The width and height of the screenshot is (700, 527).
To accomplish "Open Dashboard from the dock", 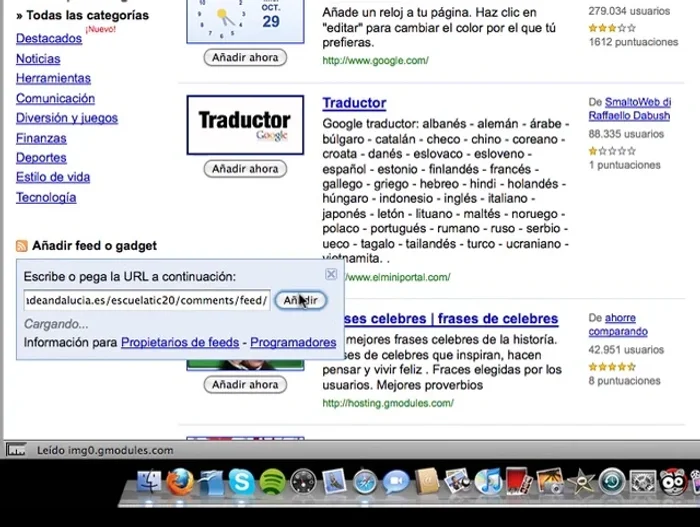I will pyautogui.click(x=303, y=482).
